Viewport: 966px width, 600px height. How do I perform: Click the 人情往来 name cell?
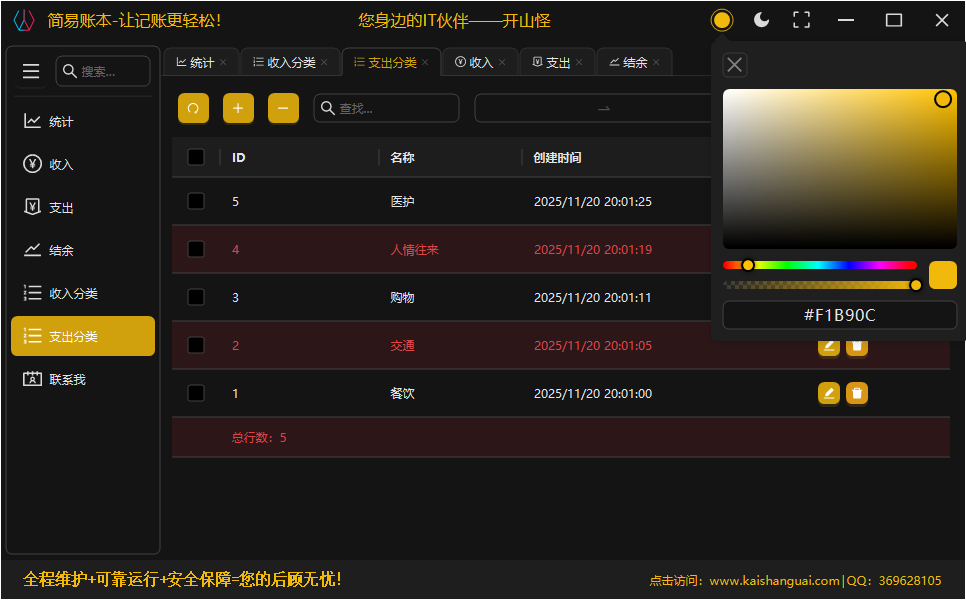(x=415, y=249)
